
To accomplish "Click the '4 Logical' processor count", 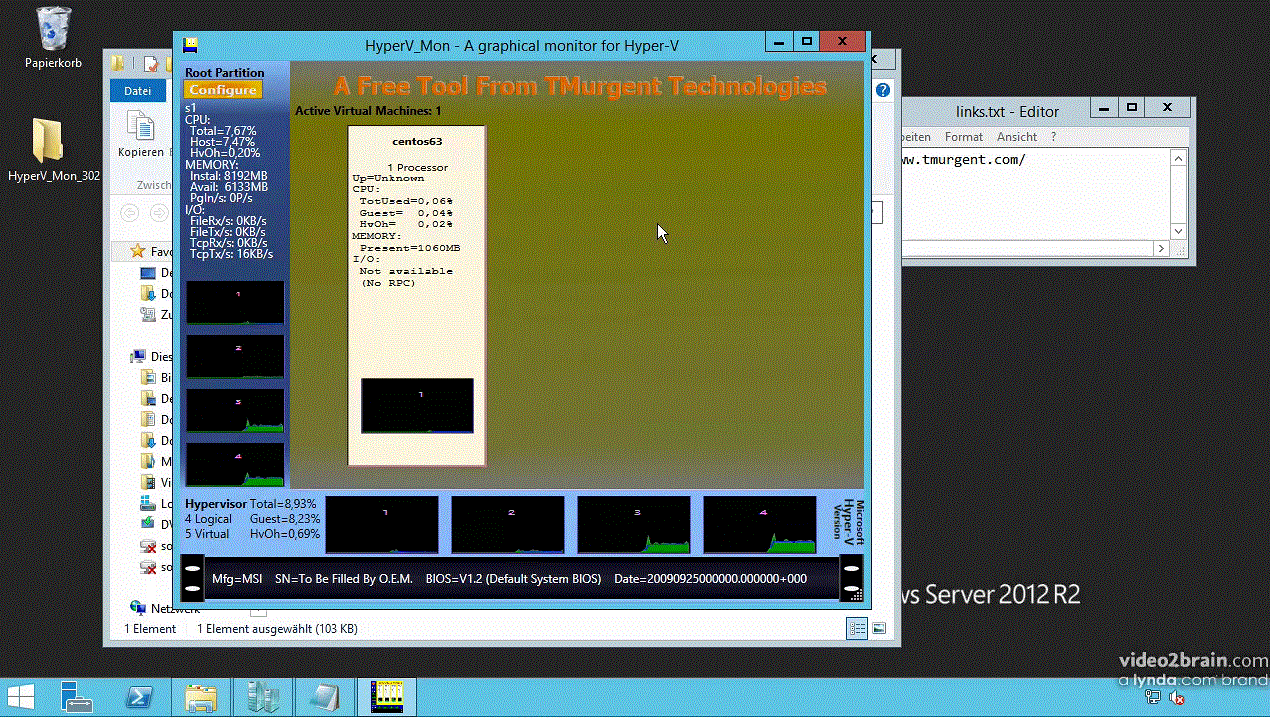I will [208, 519].
